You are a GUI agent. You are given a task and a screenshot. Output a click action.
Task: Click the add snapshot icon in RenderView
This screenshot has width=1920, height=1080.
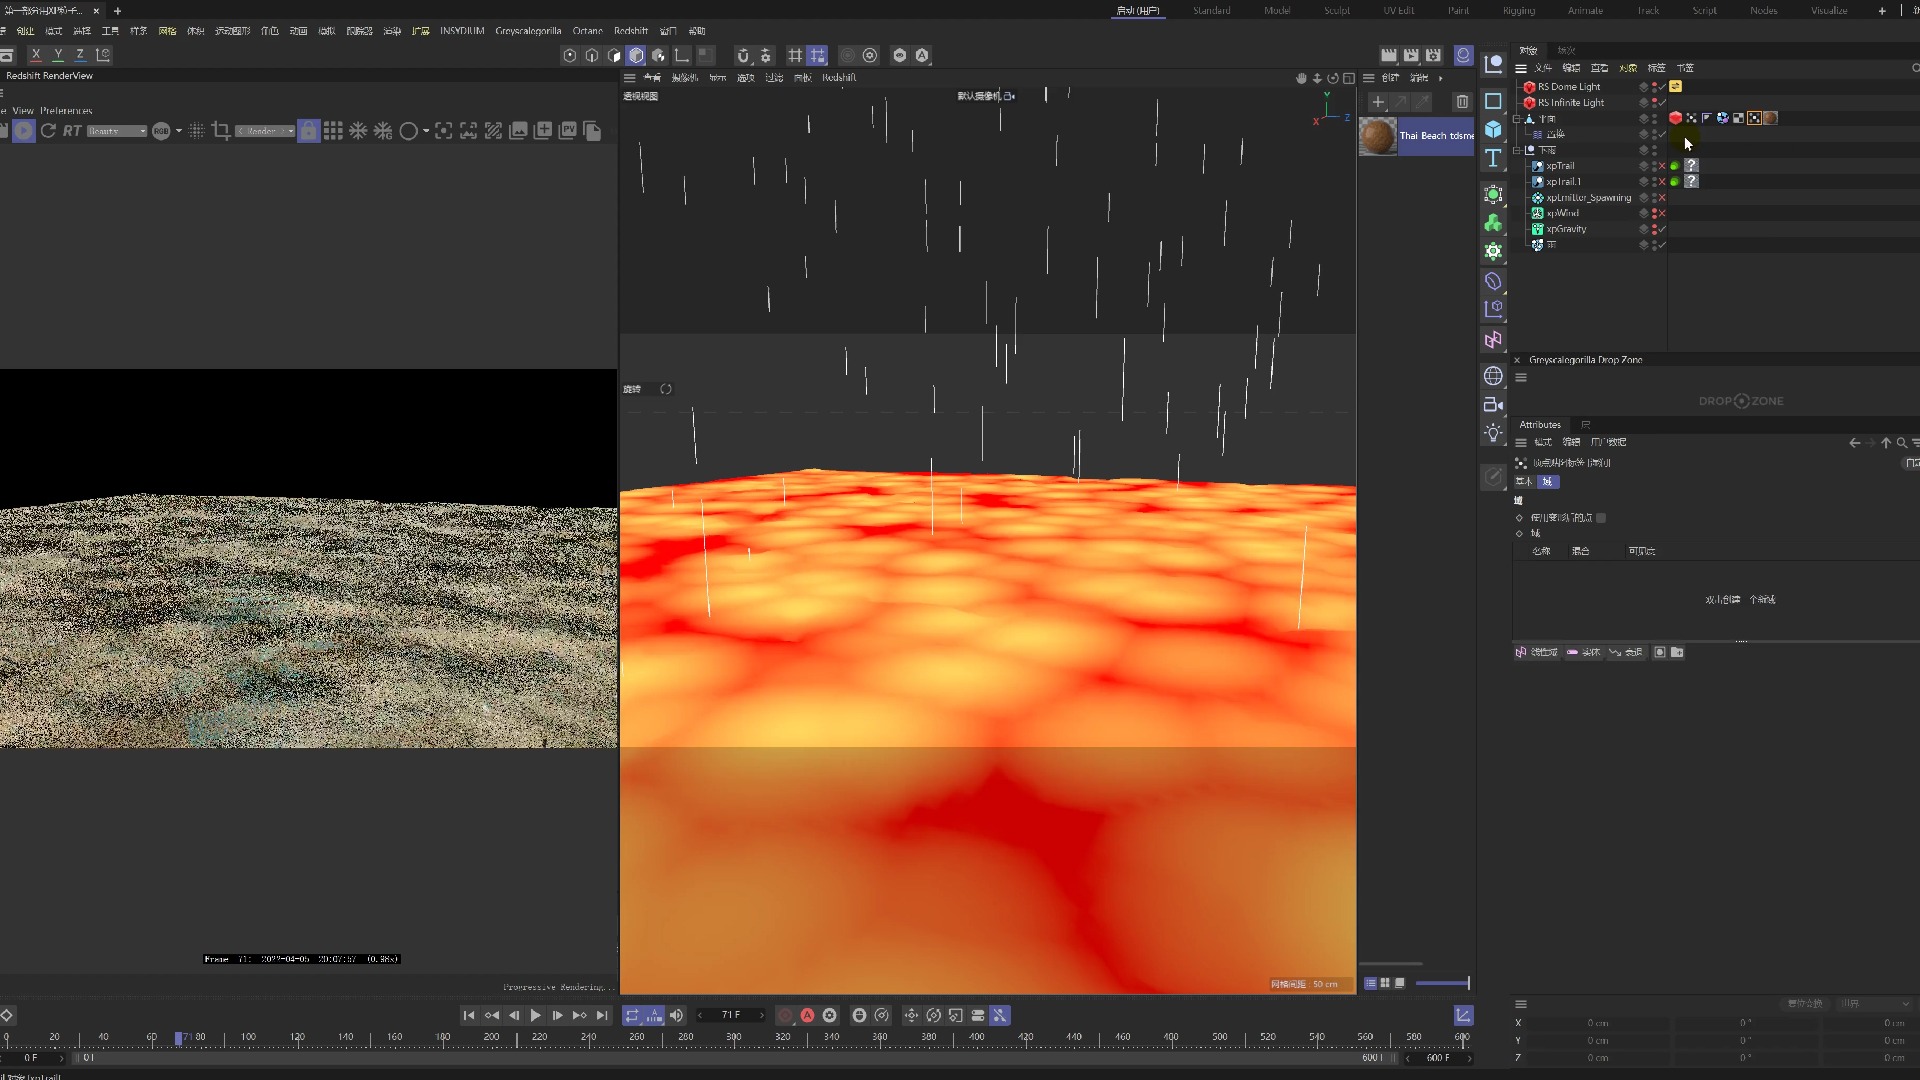[x=543, y=130]
